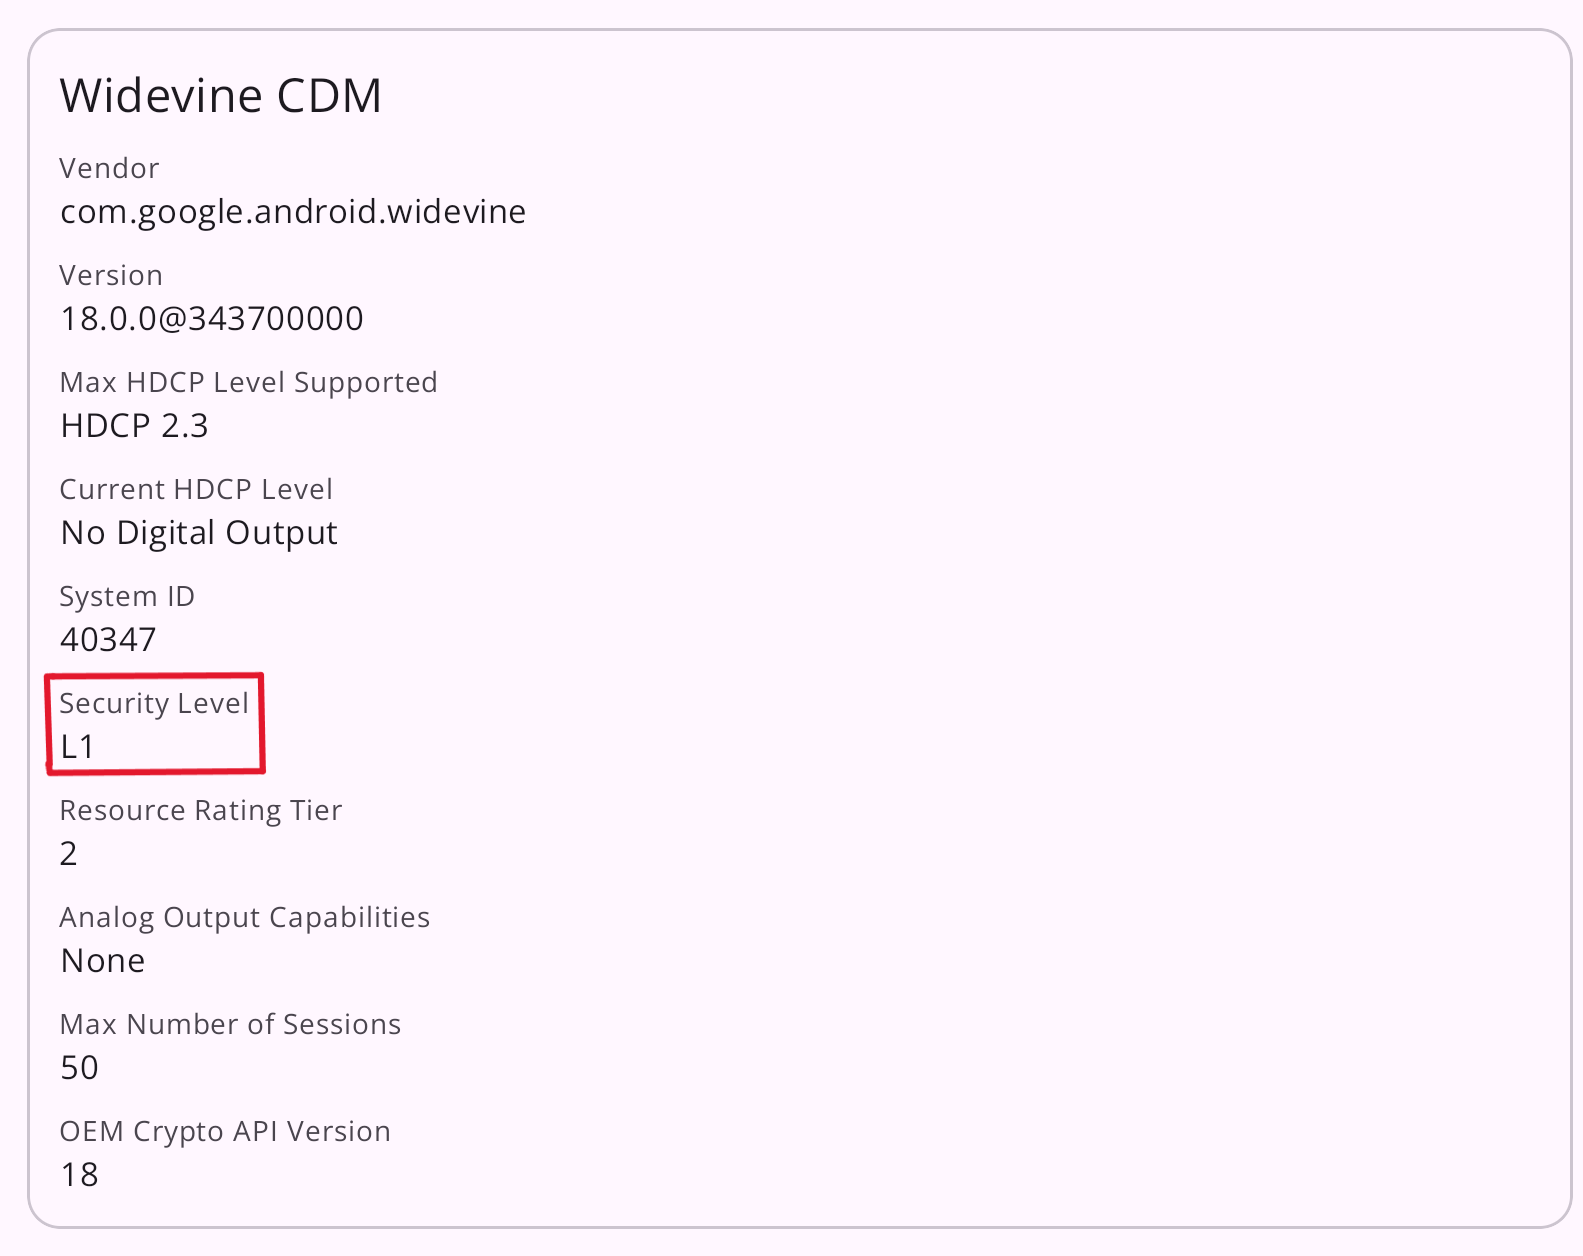The image size is (1583, 1256).
Task: Select version number 18.0.0@343700000
Action: 212,319
